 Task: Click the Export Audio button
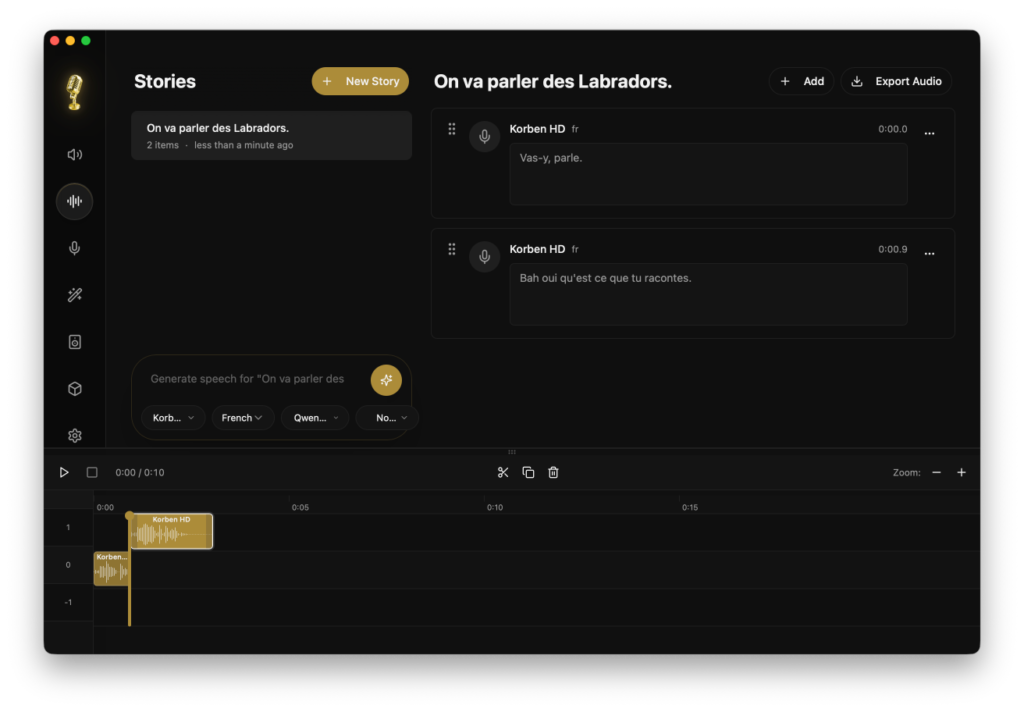point(896,82)
